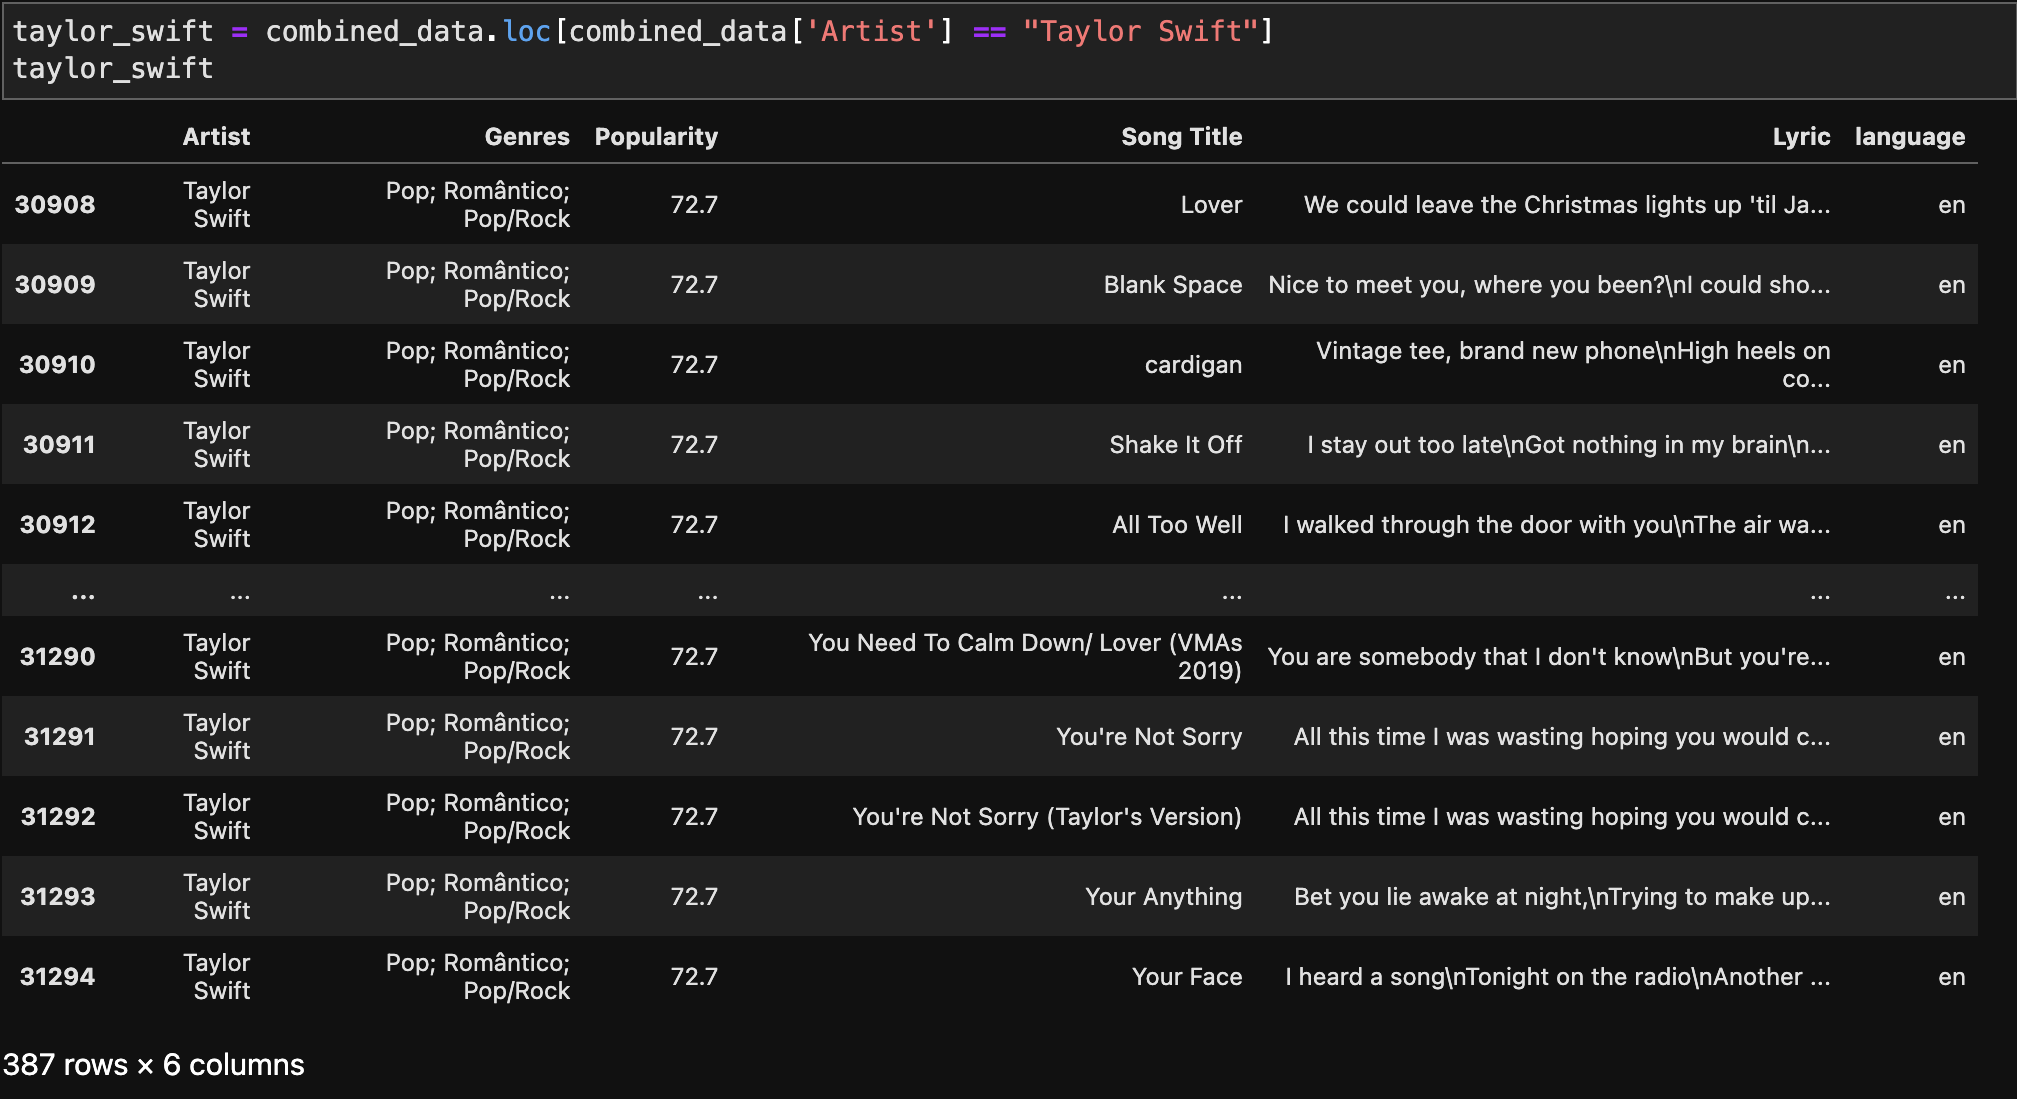Click the 'loc' keyword in the code
The image size is (2017, 1099).
point(527,31)
